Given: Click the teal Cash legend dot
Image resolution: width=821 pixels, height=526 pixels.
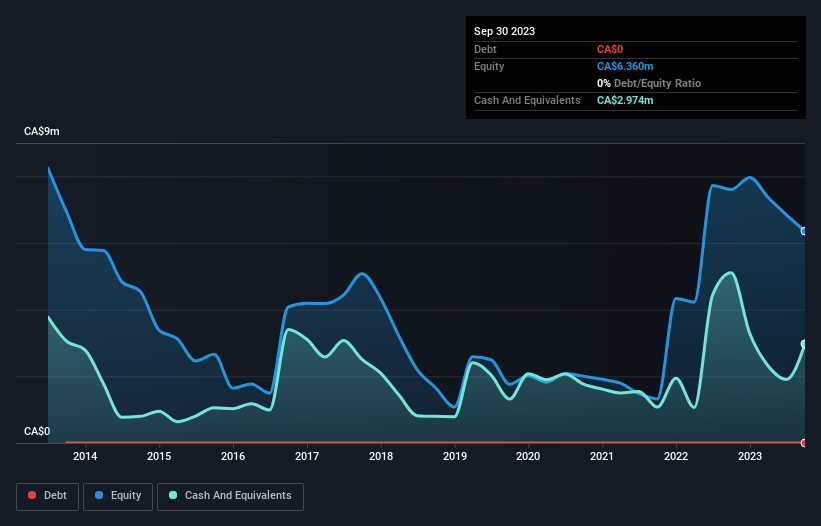Looking at the screenshot, I should pos(173,495).
